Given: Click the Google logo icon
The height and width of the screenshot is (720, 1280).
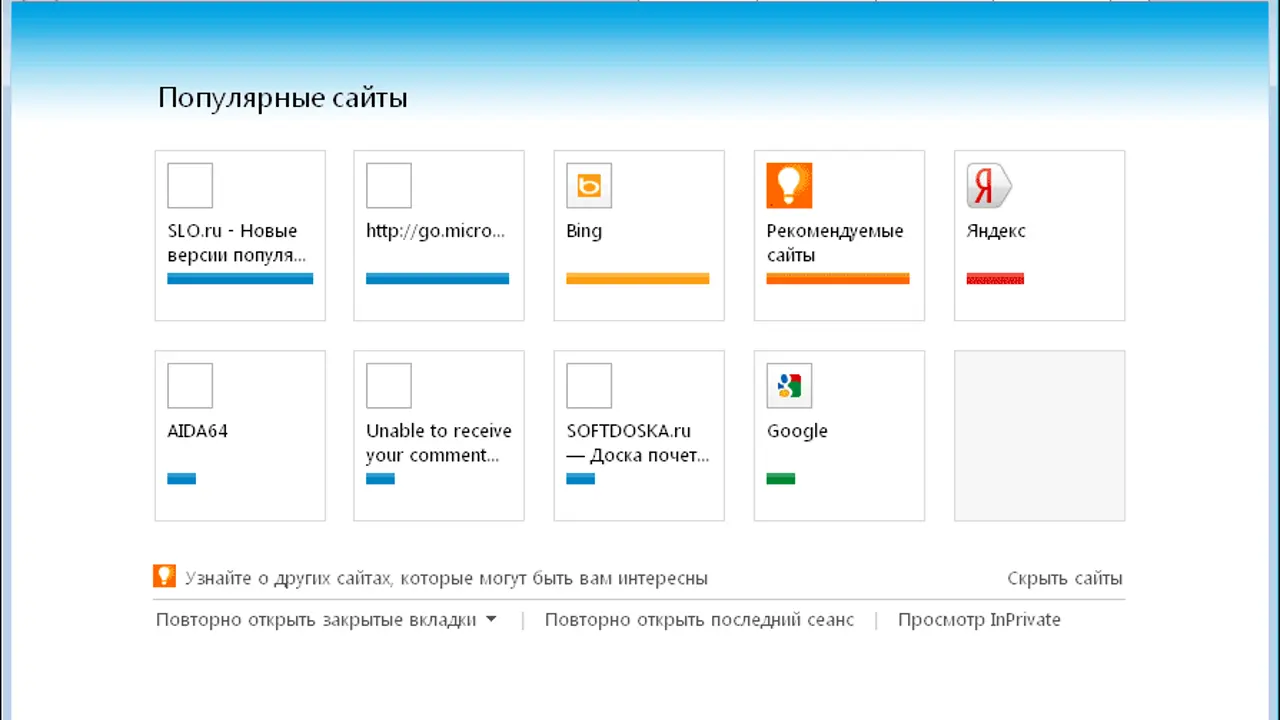Looking at the screenshot, I should tap(789, 386).
